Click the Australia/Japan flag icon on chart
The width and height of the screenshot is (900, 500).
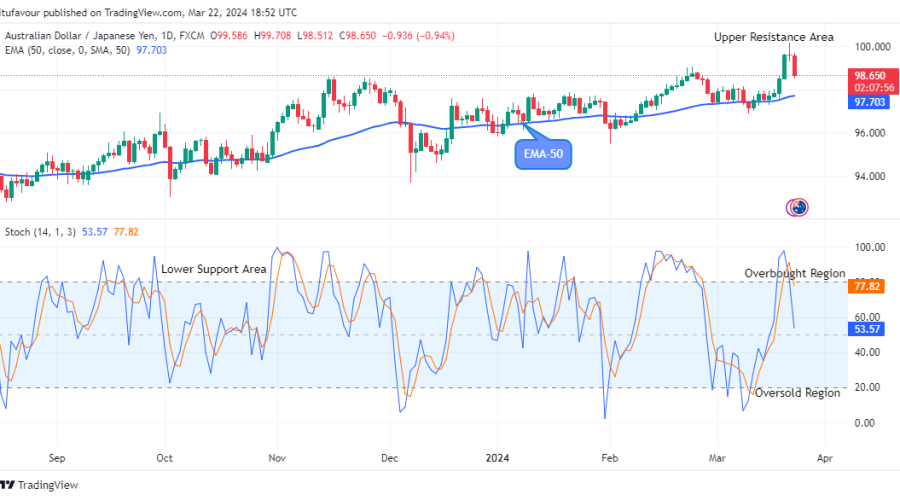coord(798,207)
